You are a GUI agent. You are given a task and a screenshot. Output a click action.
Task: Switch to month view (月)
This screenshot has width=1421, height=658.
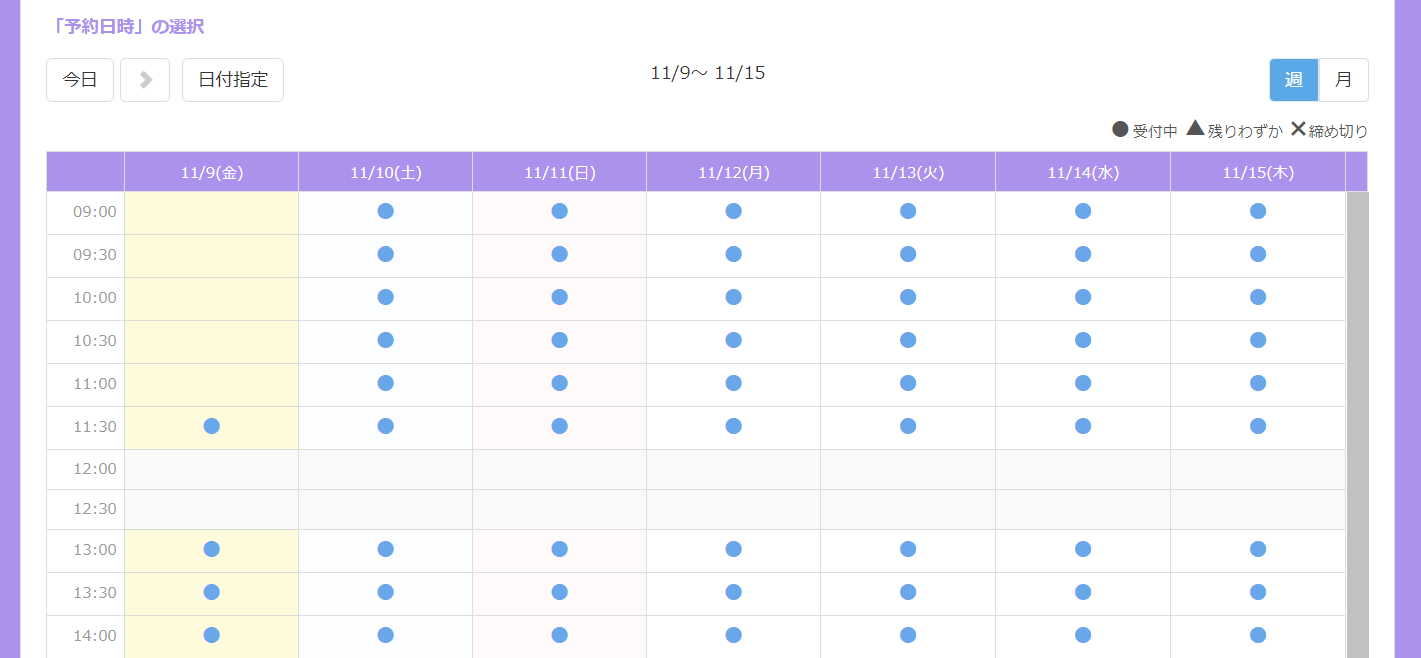coord(1344,80)
